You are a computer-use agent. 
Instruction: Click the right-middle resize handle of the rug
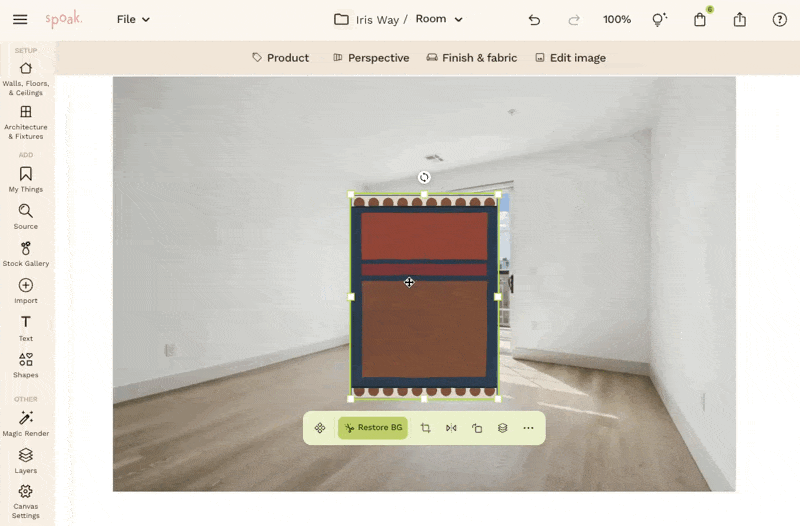point(498,296)
